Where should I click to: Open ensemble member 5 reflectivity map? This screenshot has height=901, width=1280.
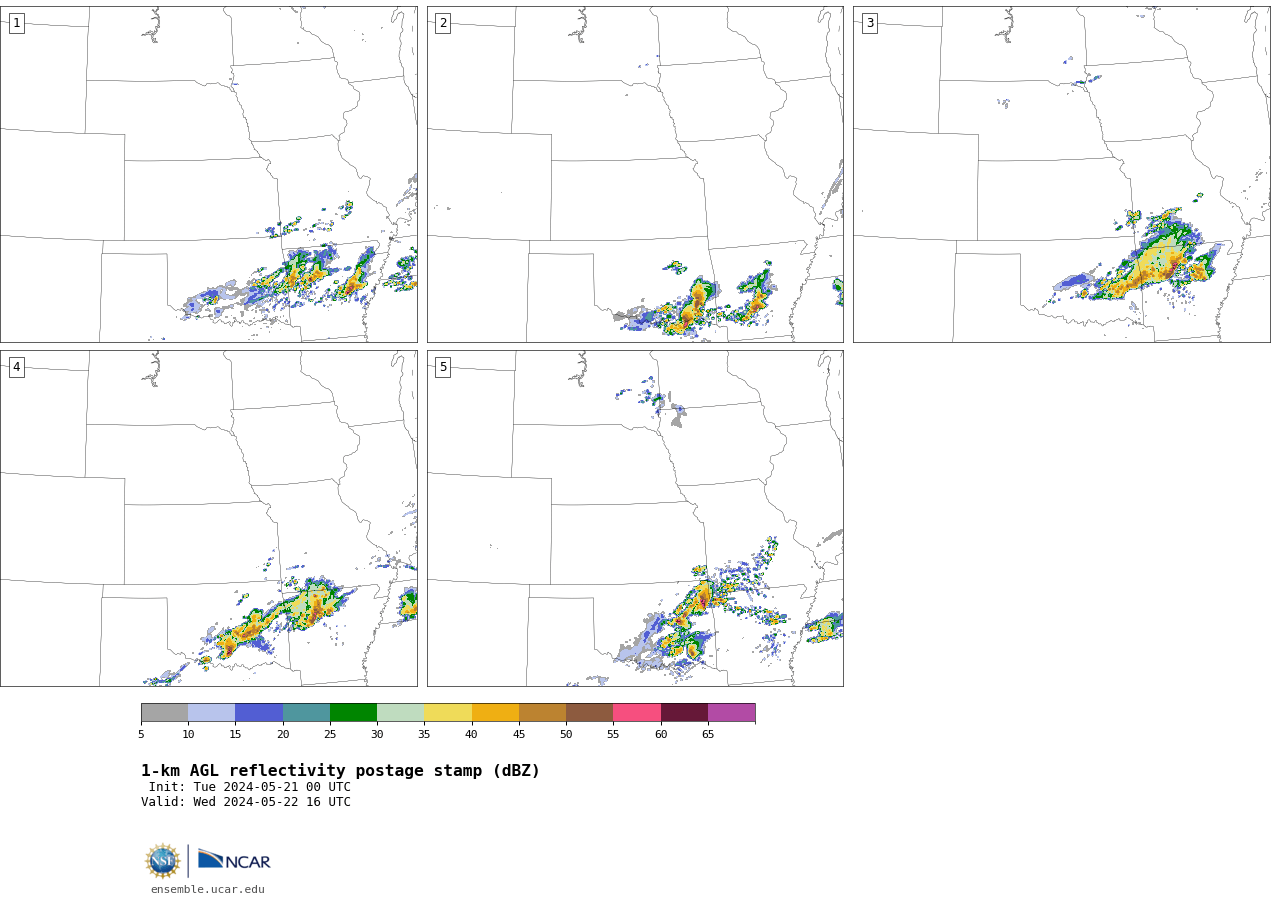(x=635, y=518)
